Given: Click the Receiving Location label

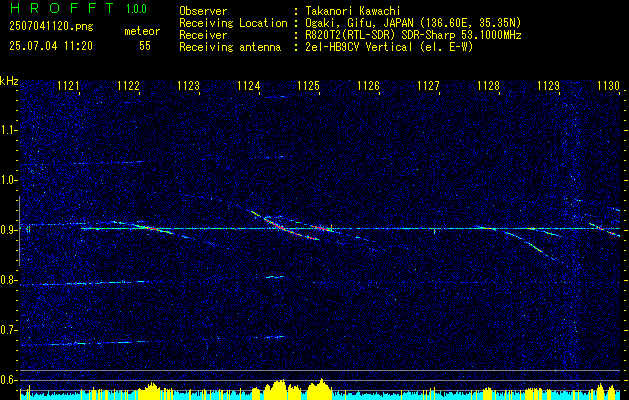Looking at the screenshot, I should [233, 23].
